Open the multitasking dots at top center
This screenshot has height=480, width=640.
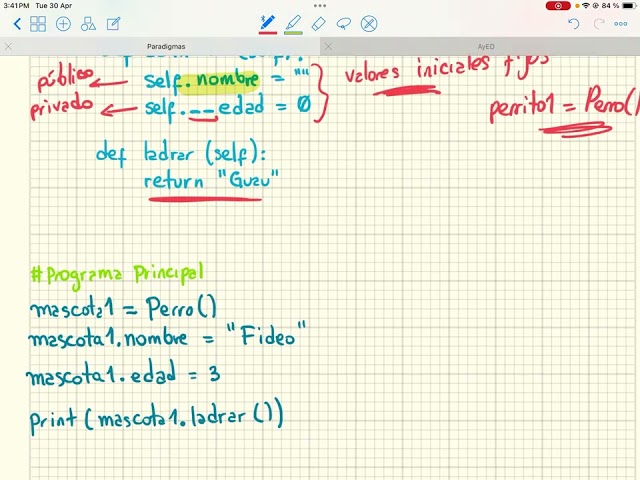(320, 6)
